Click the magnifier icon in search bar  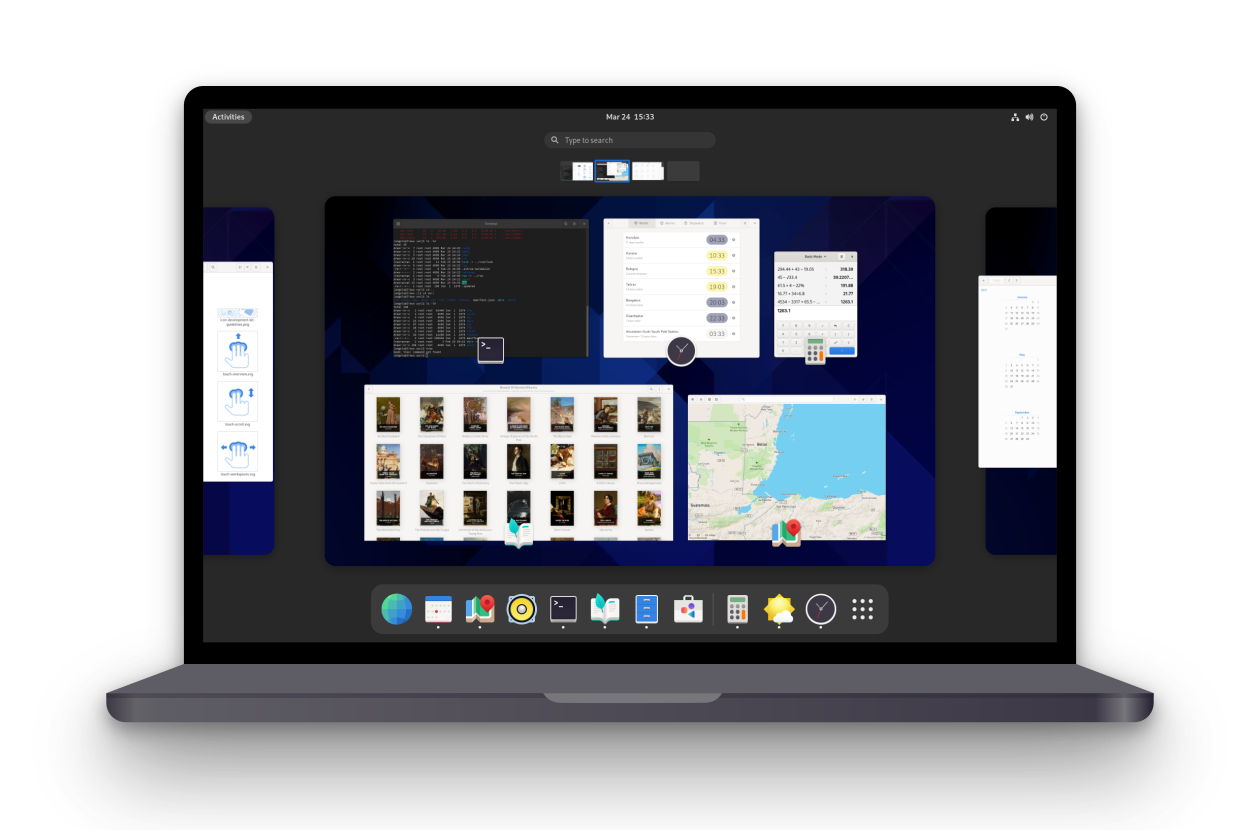(x=555, y=140)
